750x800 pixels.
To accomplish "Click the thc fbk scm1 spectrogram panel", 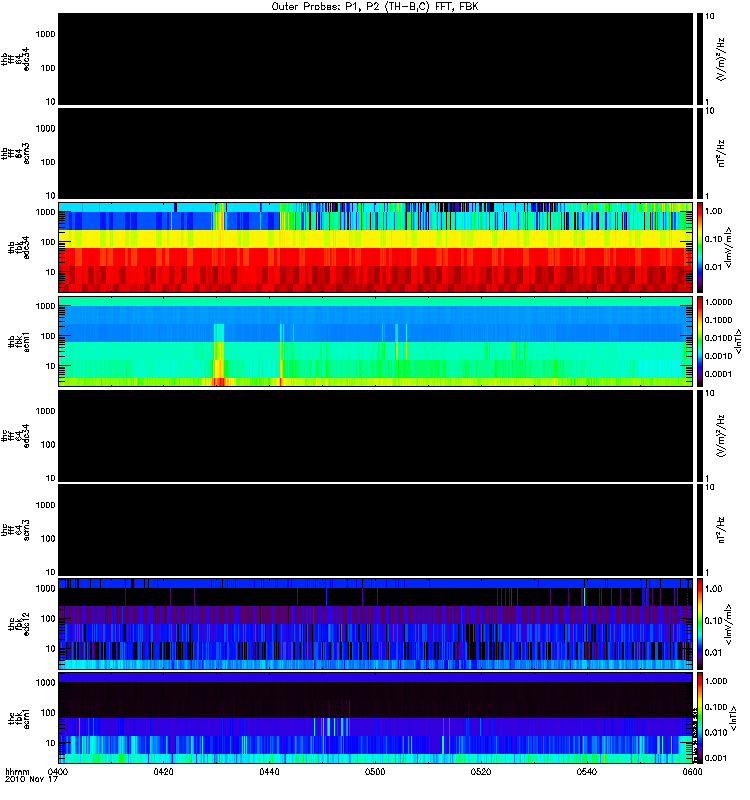I will click(x=375, y=718).
